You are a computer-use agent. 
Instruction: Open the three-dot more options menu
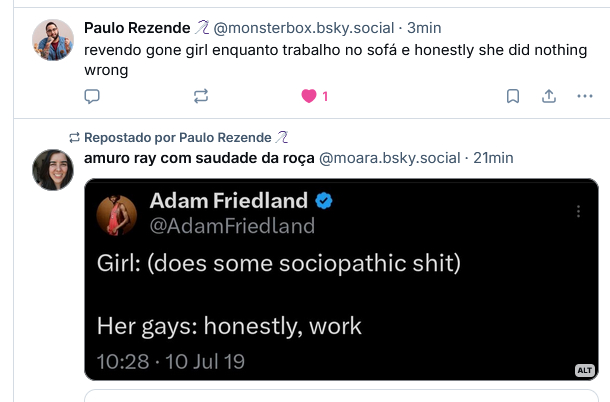(585, 96)
